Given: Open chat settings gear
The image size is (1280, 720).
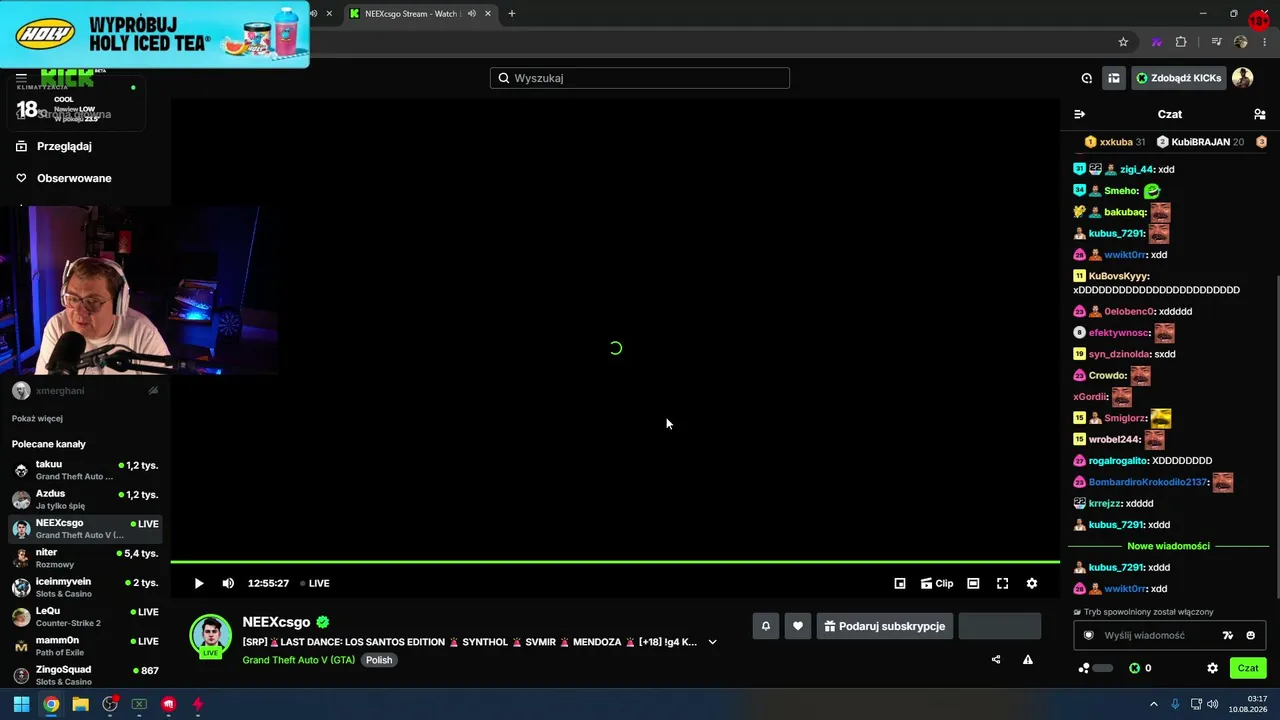Looking at the screenshot, I should point(1213,668).
